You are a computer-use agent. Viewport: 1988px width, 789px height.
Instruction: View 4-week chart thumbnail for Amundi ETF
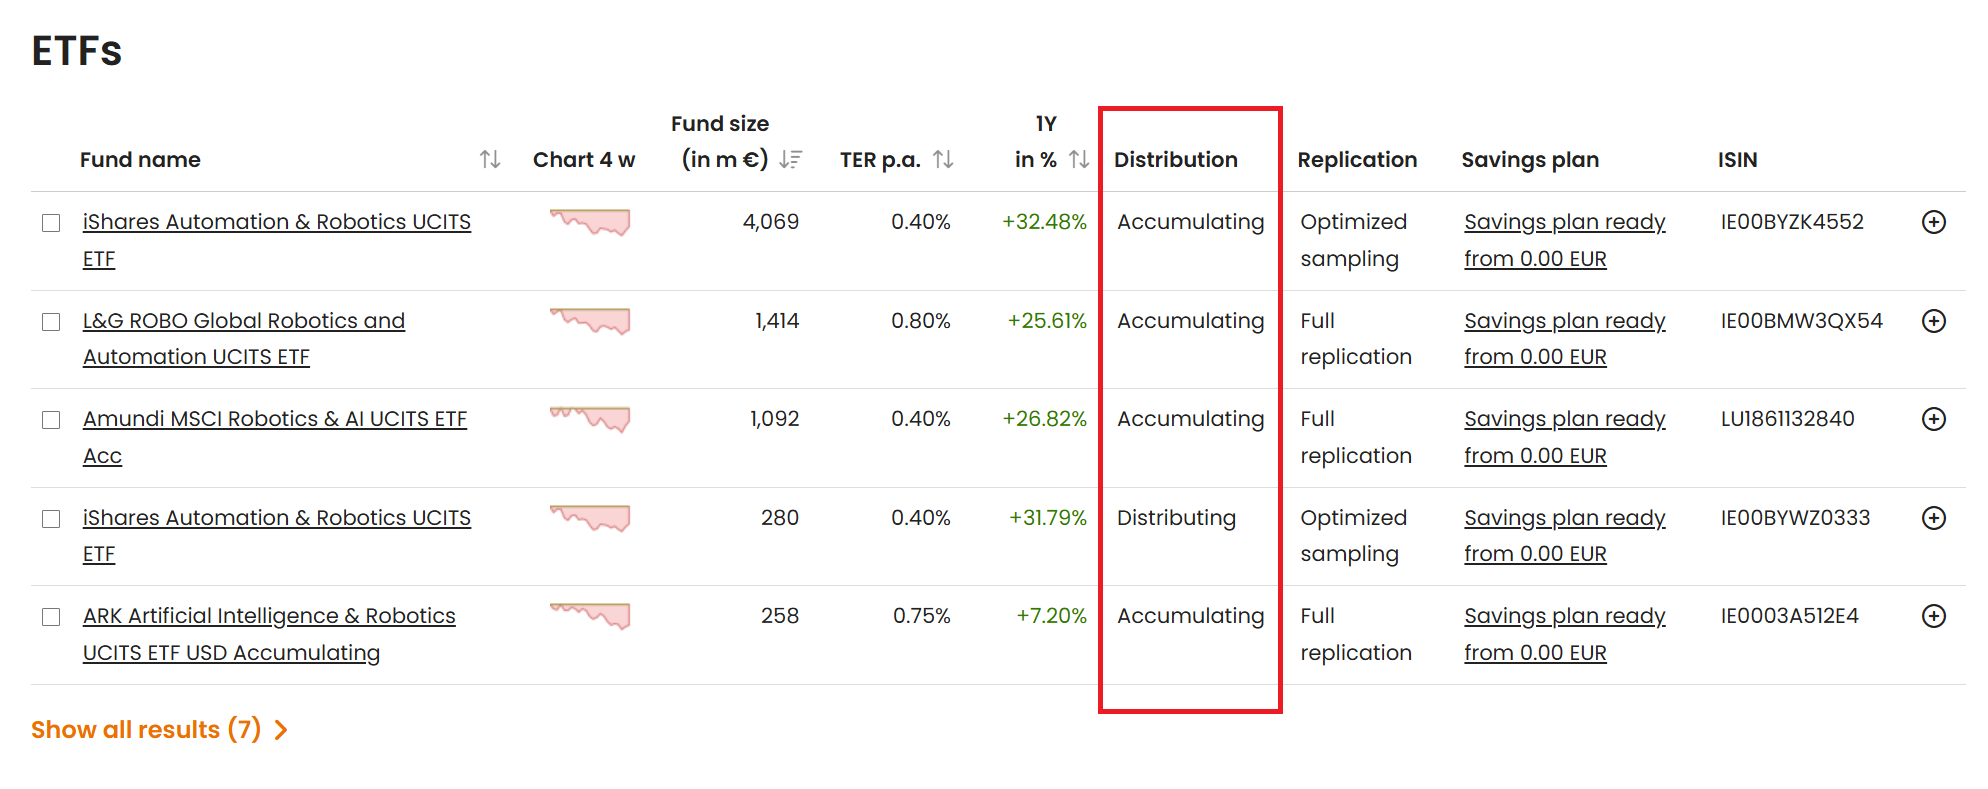coord(590,419)
